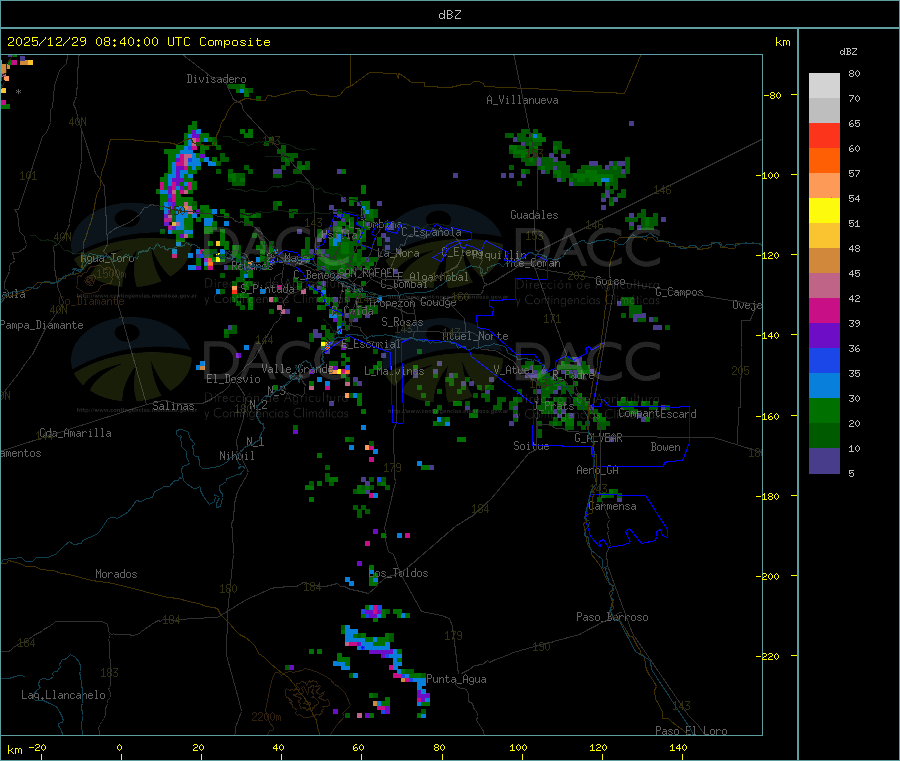This screenshot has width=900, height=761.
Task: Click the 140 km horizontal axis tick
Action: click(x=678, y=747)
